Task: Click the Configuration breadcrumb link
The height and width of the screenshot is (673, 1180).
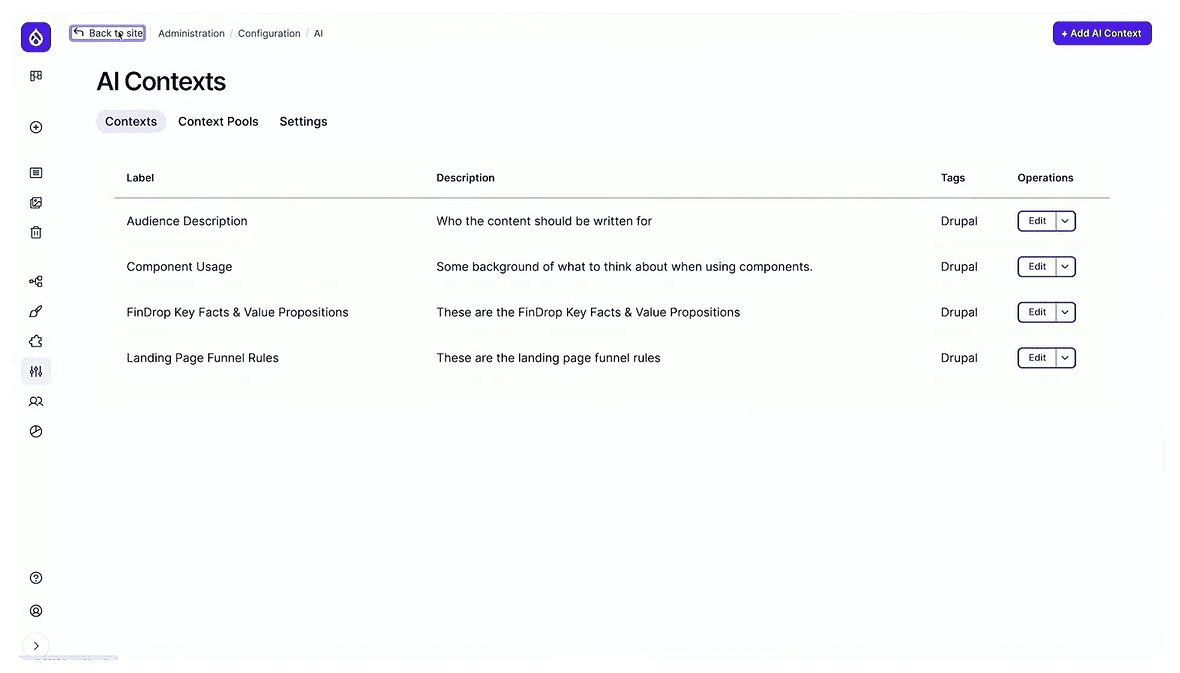Action: 269,33
